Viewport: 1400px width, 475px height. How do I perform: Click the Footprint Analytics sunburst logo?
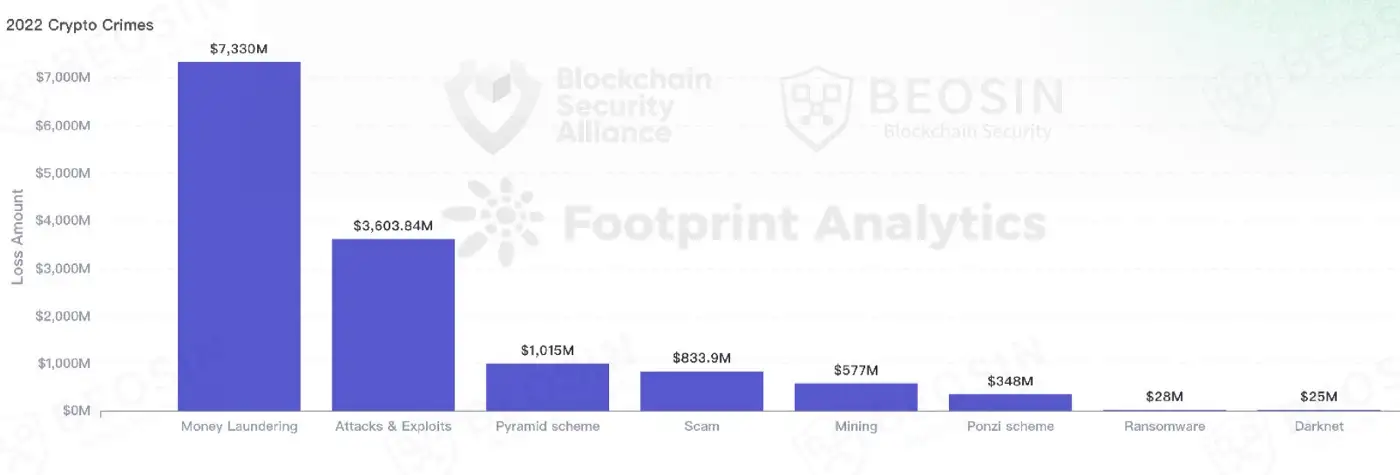(x=491, y=216)
